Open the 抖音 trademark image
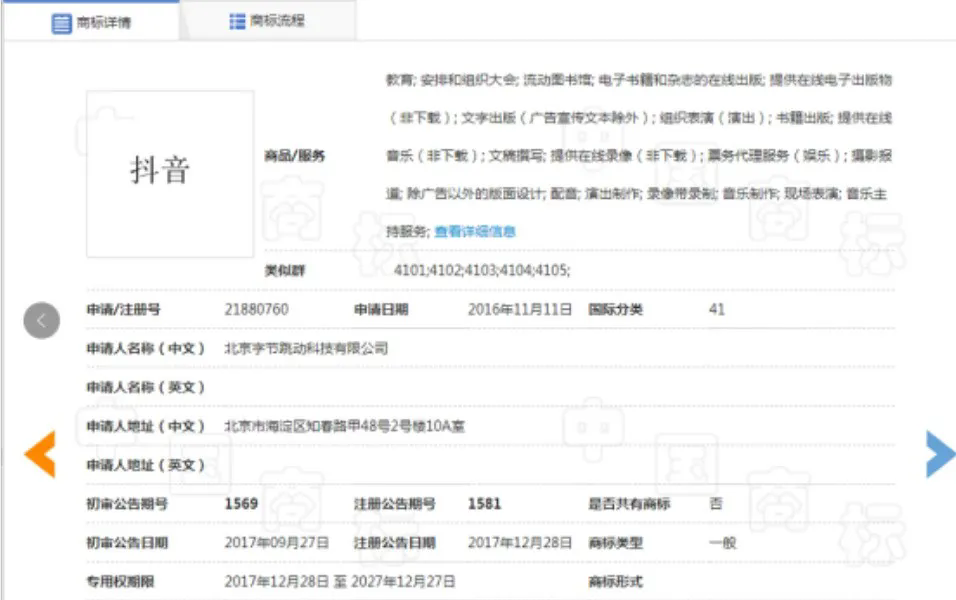Viewport: 956px width, 600px height. coord(170,174)
